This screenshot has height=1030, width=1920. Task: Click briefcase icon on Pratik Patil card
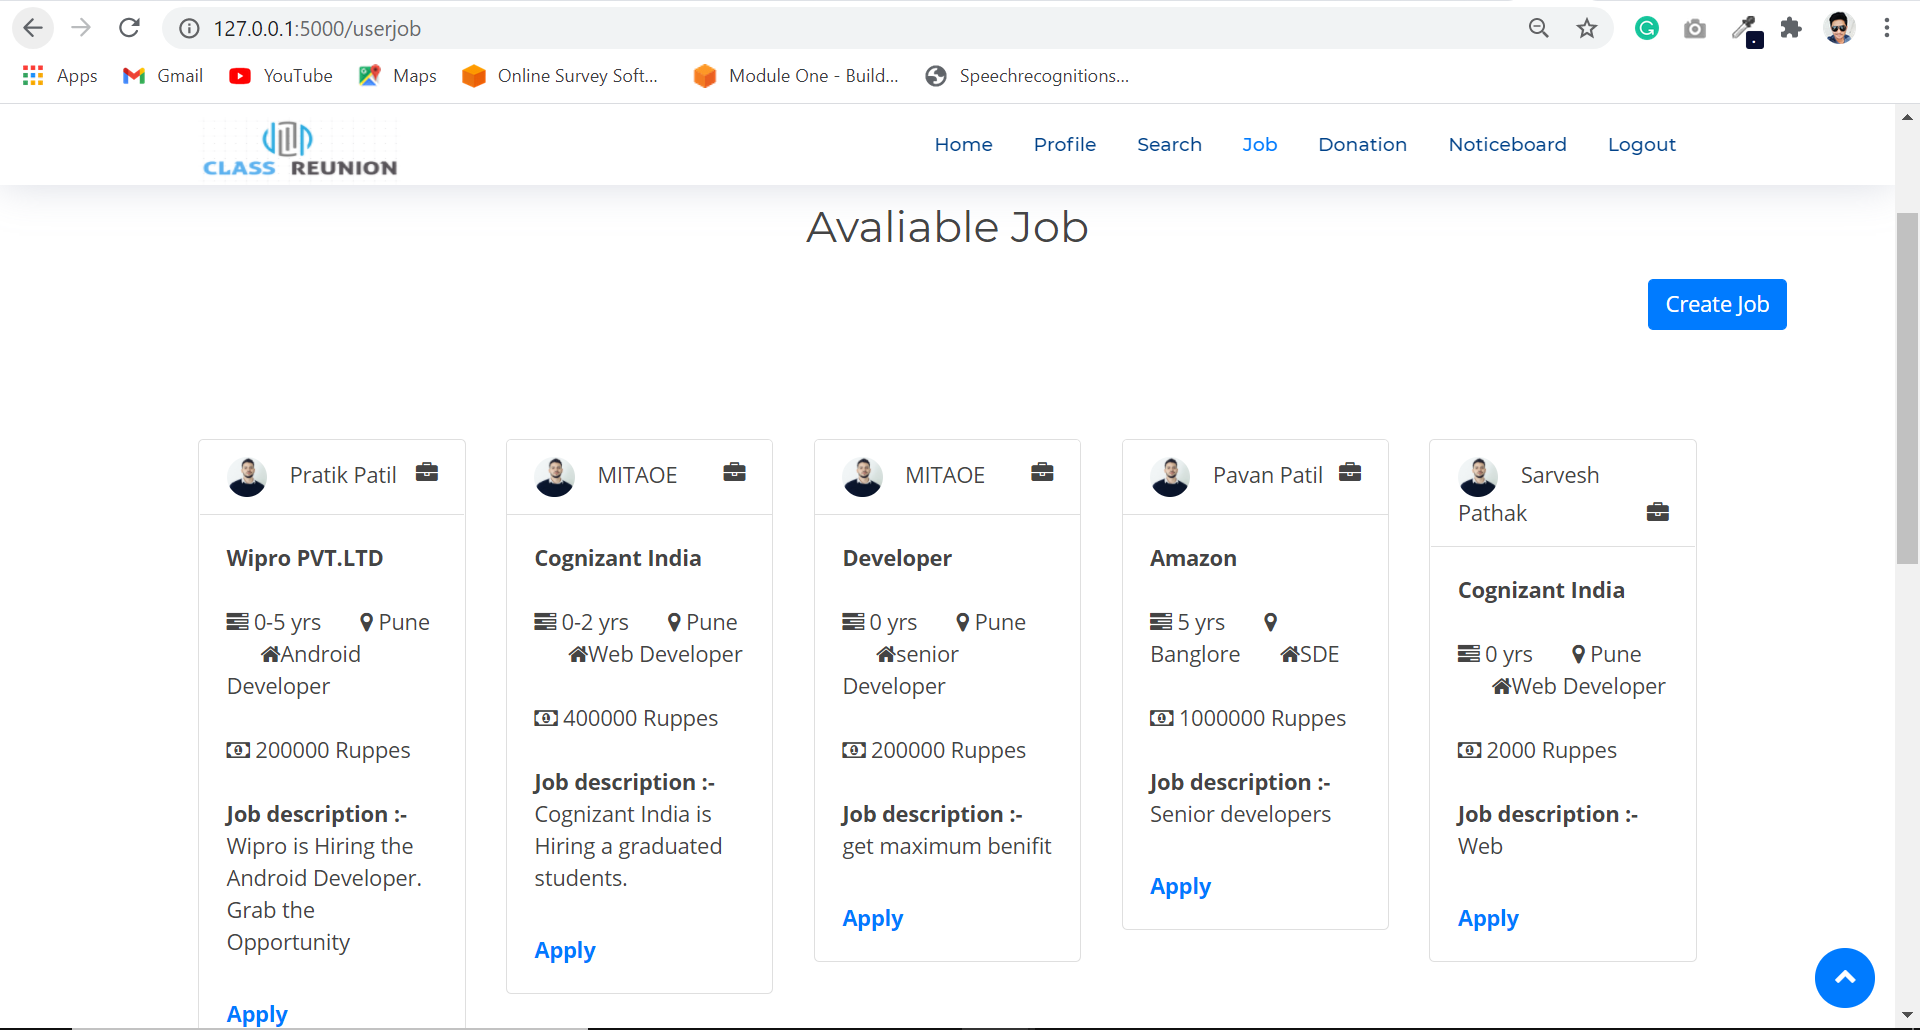tap(427, 472)
